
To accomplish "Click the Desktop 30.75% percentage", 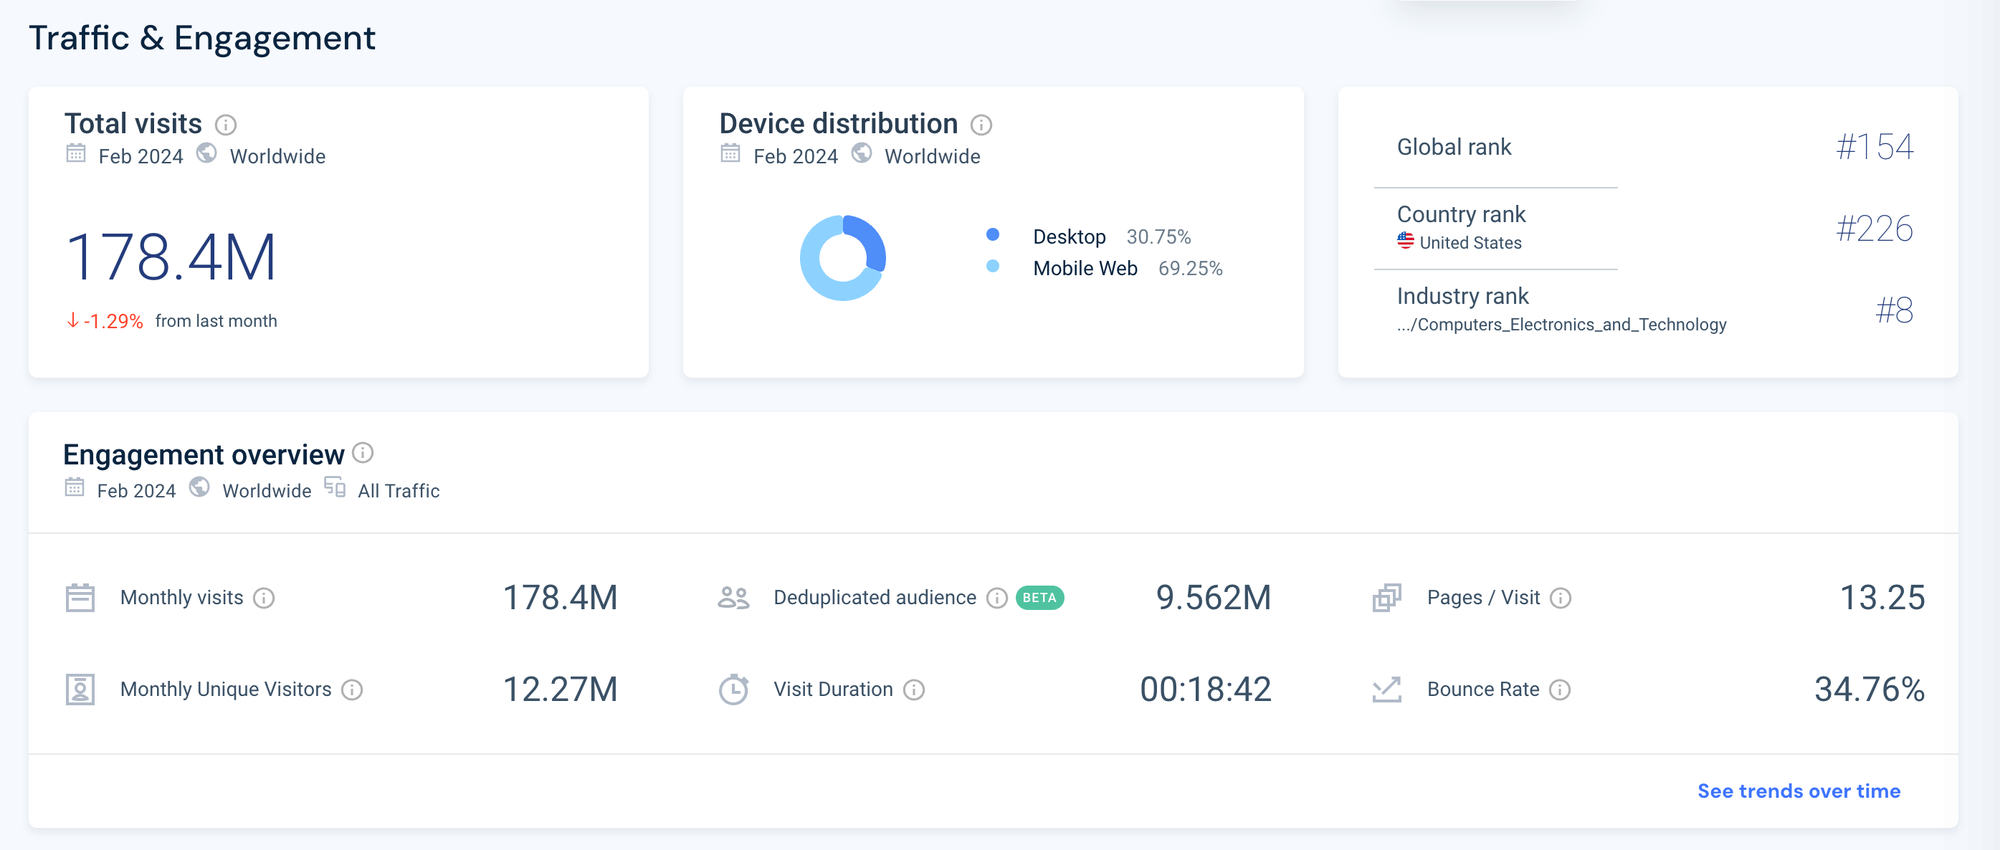I will 1159,237.
